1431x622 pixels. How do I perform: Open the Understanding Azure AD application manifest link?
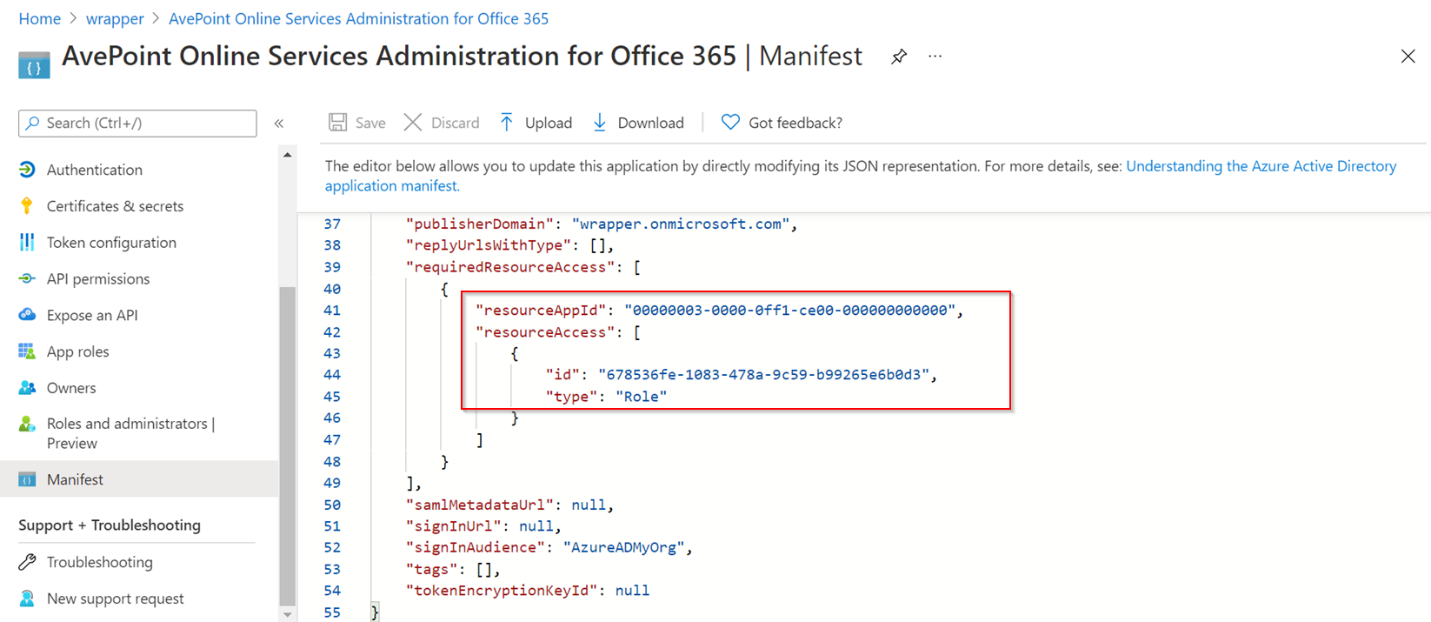(1260, 166)
